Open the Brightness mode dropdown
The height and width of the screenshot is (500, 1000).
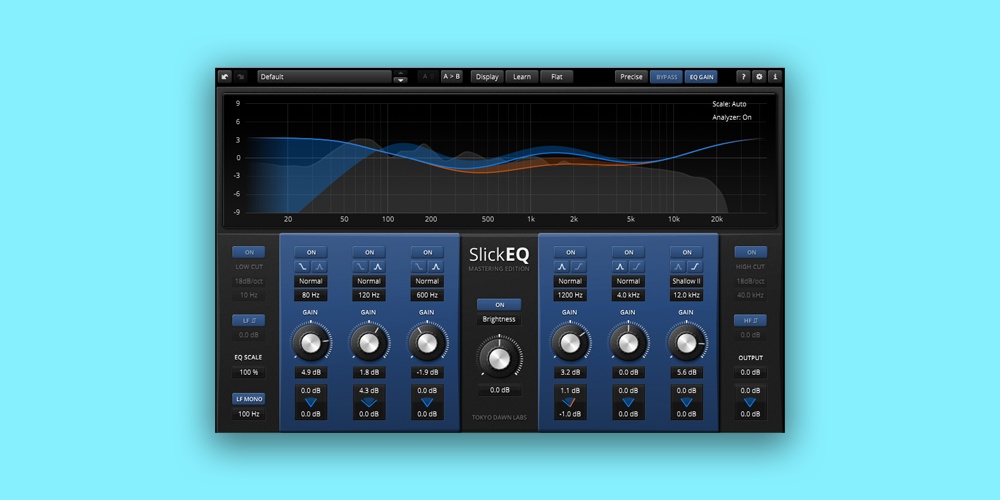(x=499, y=319)
